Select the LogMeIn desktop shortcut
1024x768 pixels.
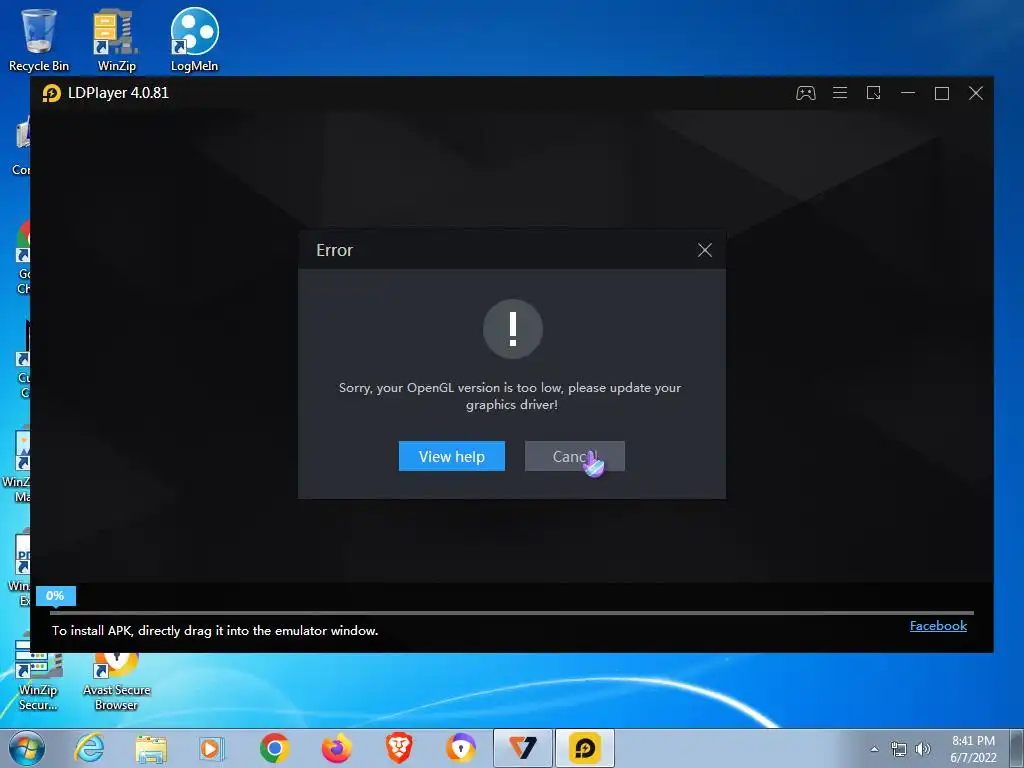click(x=194, y=40)
